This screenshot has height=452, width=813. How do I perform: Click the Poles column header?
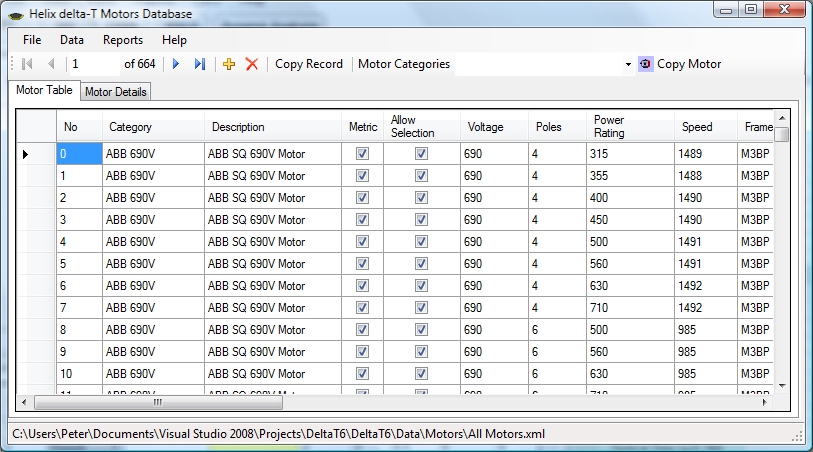click(557, 126)
